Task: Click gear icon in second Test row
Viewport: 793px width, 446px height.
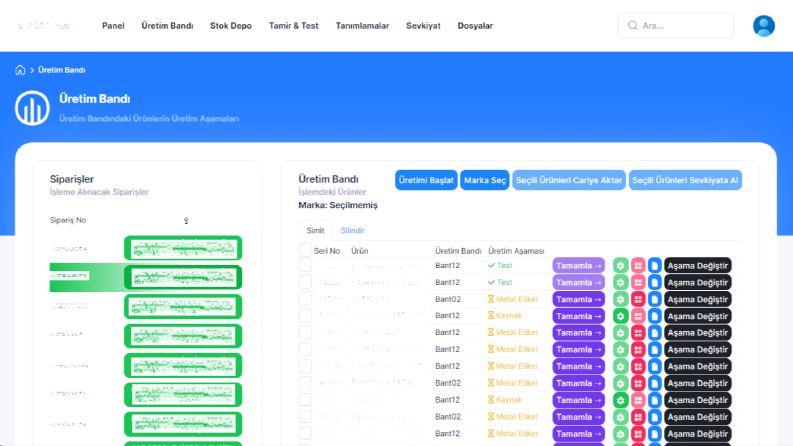Action: click(x=621, y=282)
